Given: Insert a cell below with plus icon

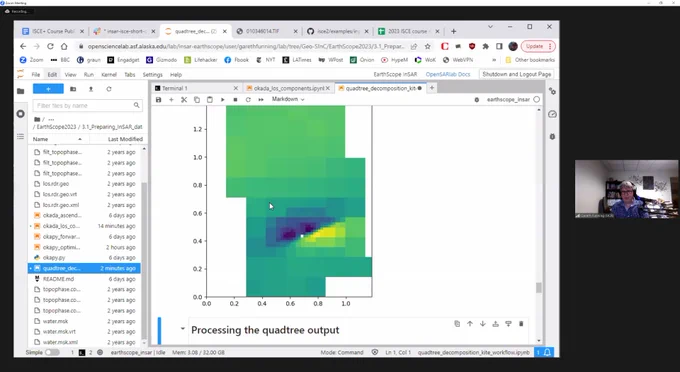Looking at the screenshot, I should tap(171, 100).
